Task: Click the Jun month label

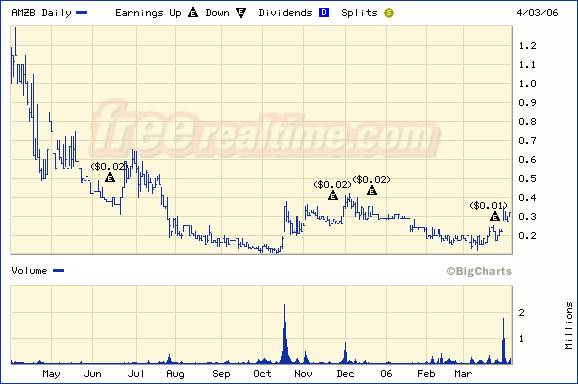Action: pos(93,374)
